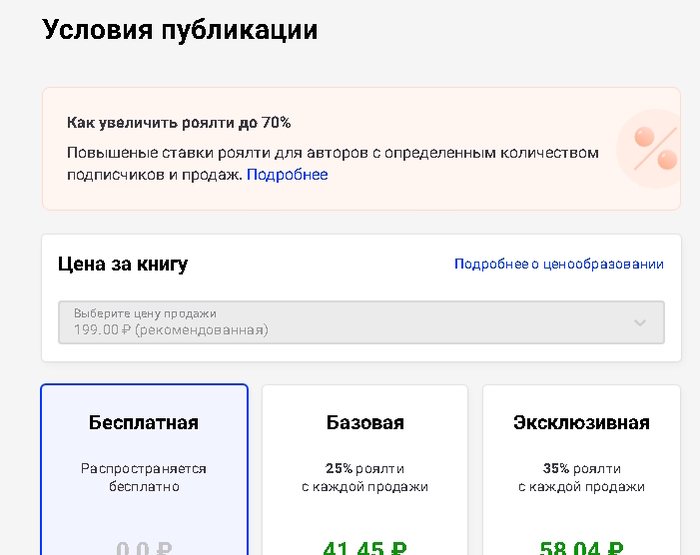Click the Распространяется бесплатно description
Screen dimensions: 700x555
click(x=144, y=477)
